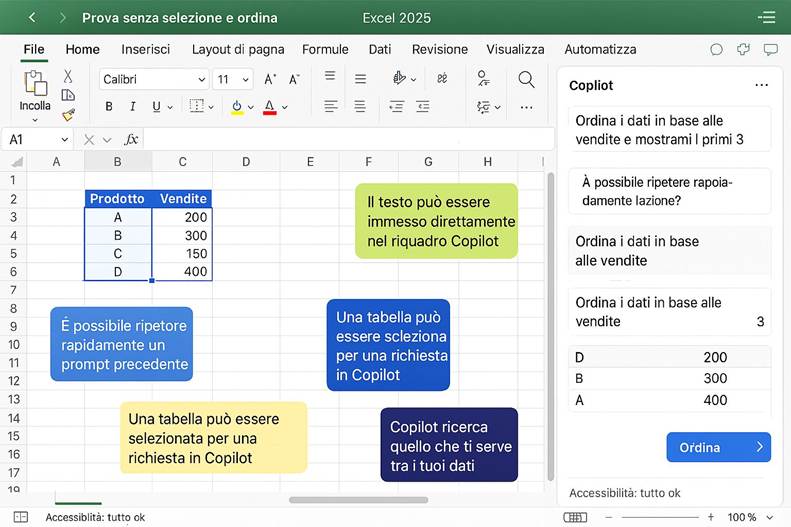Click the back arrow in title bar
This screenshot has width=791, height=527.
click(32, 18)
